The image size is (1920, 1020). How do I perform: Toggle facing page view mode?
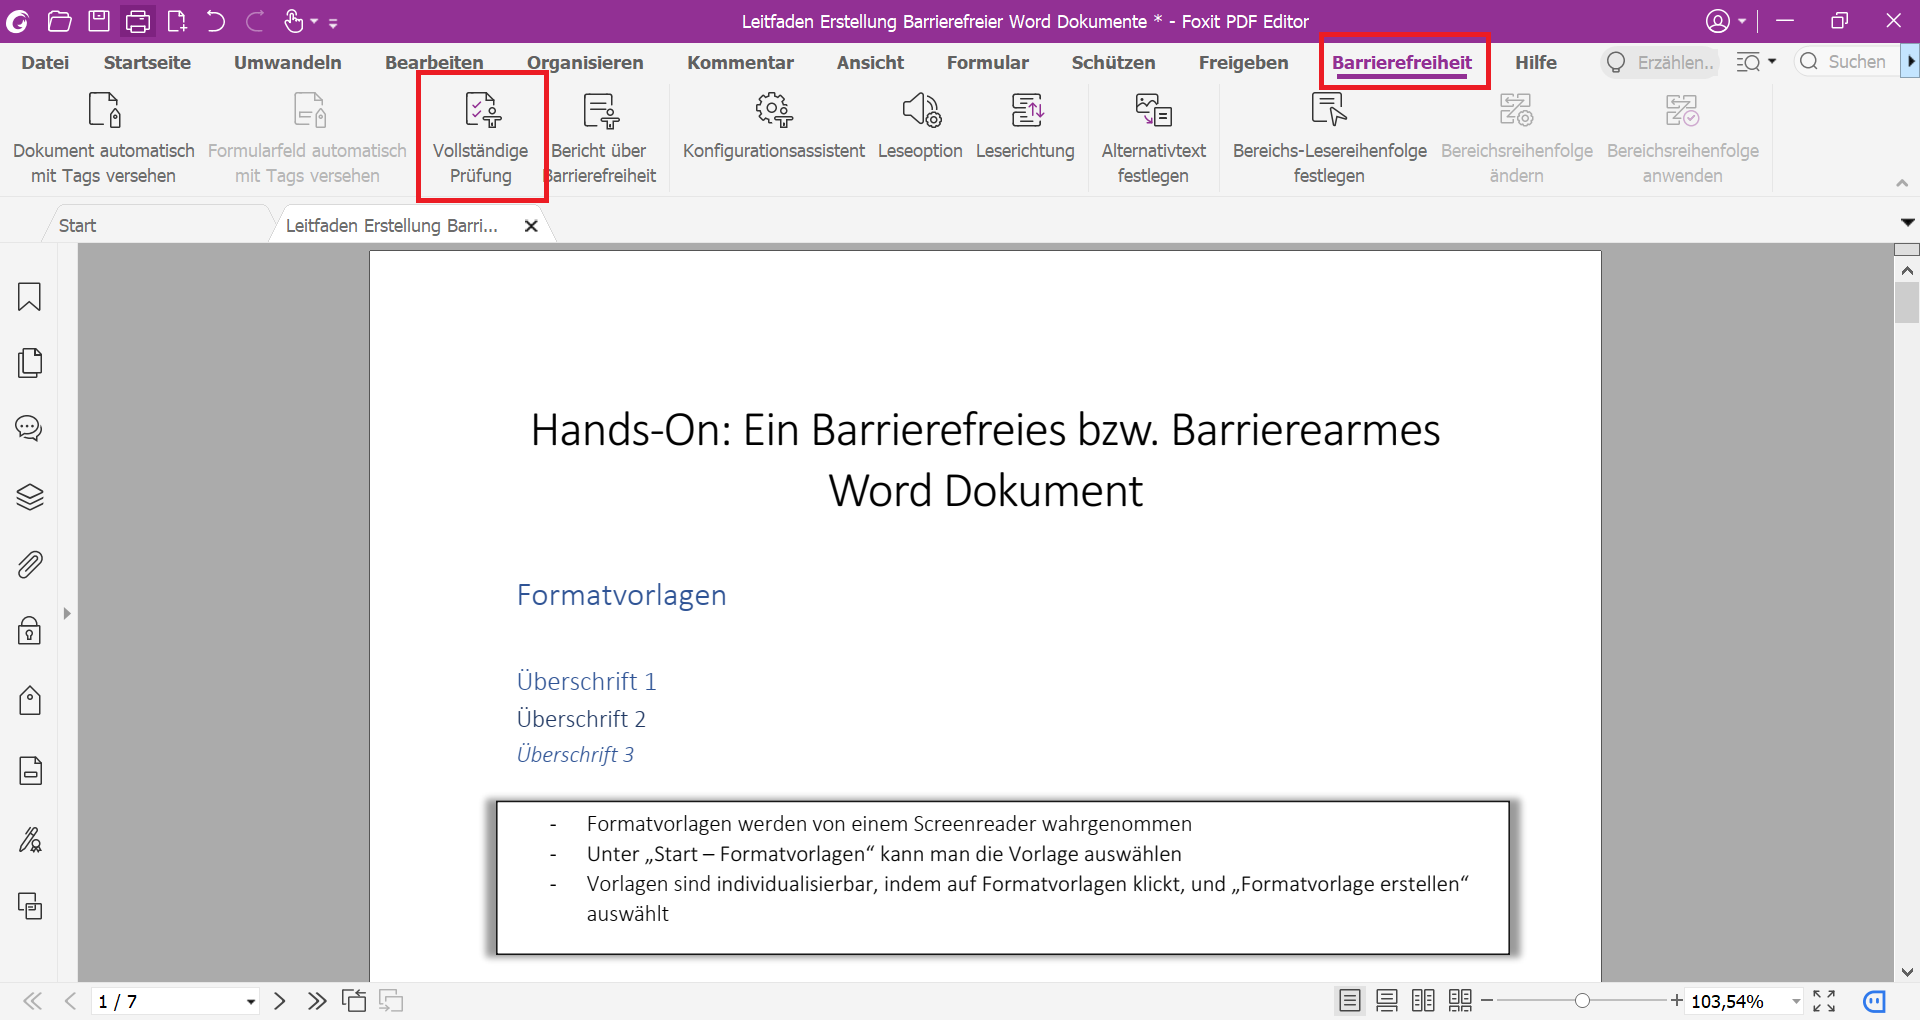coord(1423,1000)
